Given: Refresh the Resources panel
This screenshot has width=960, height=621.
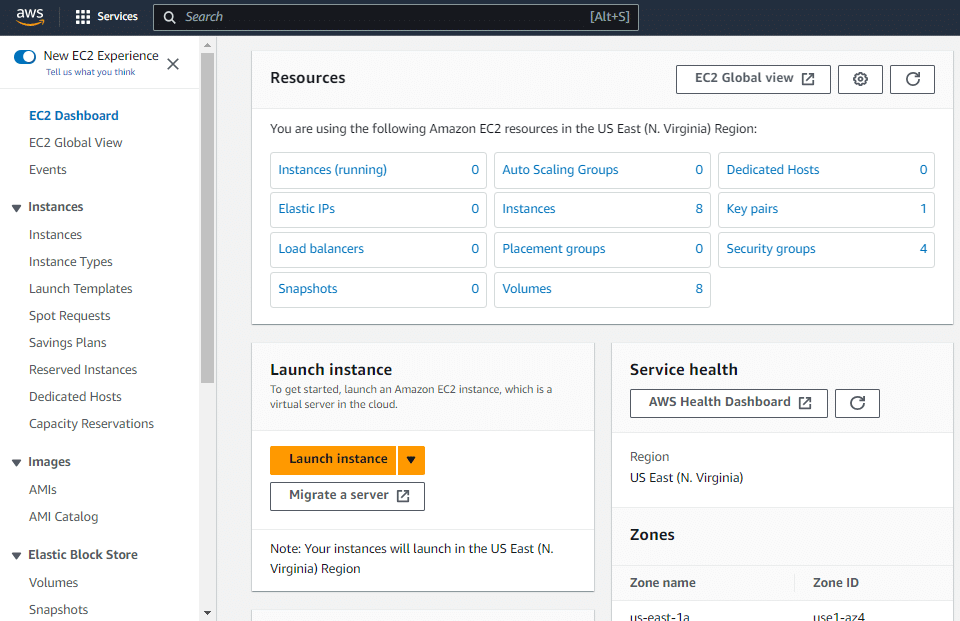Looking at the screenshot, I should (912, 79).
